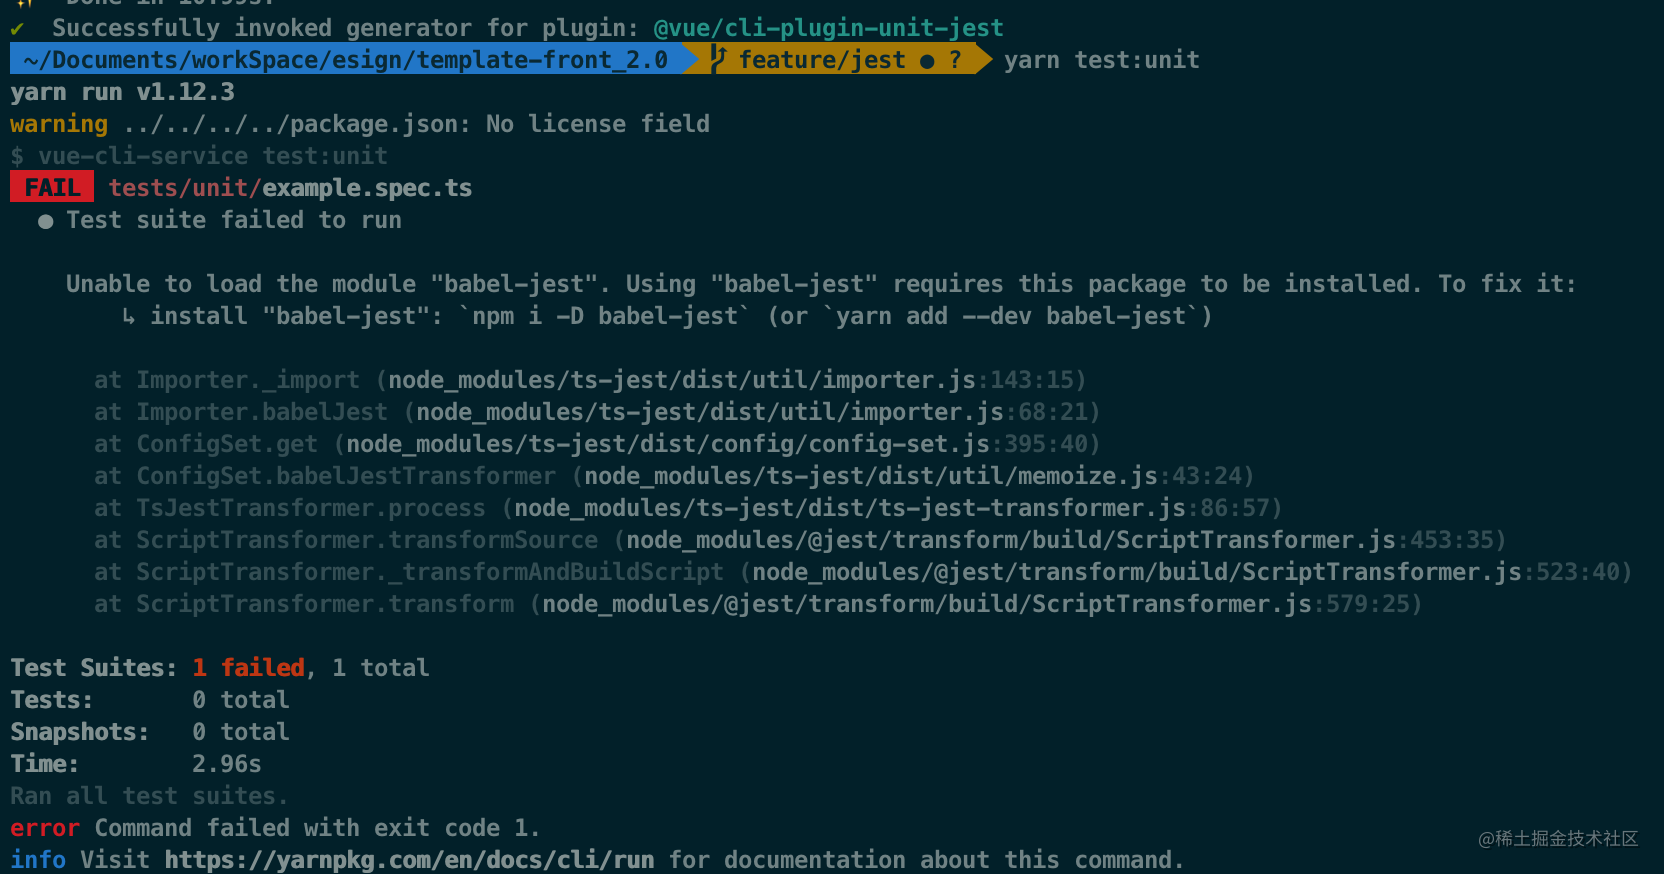Select the npm i -D babel-jest command
Viewport: 1664px width, 874px height.
(x=605, y=316)
